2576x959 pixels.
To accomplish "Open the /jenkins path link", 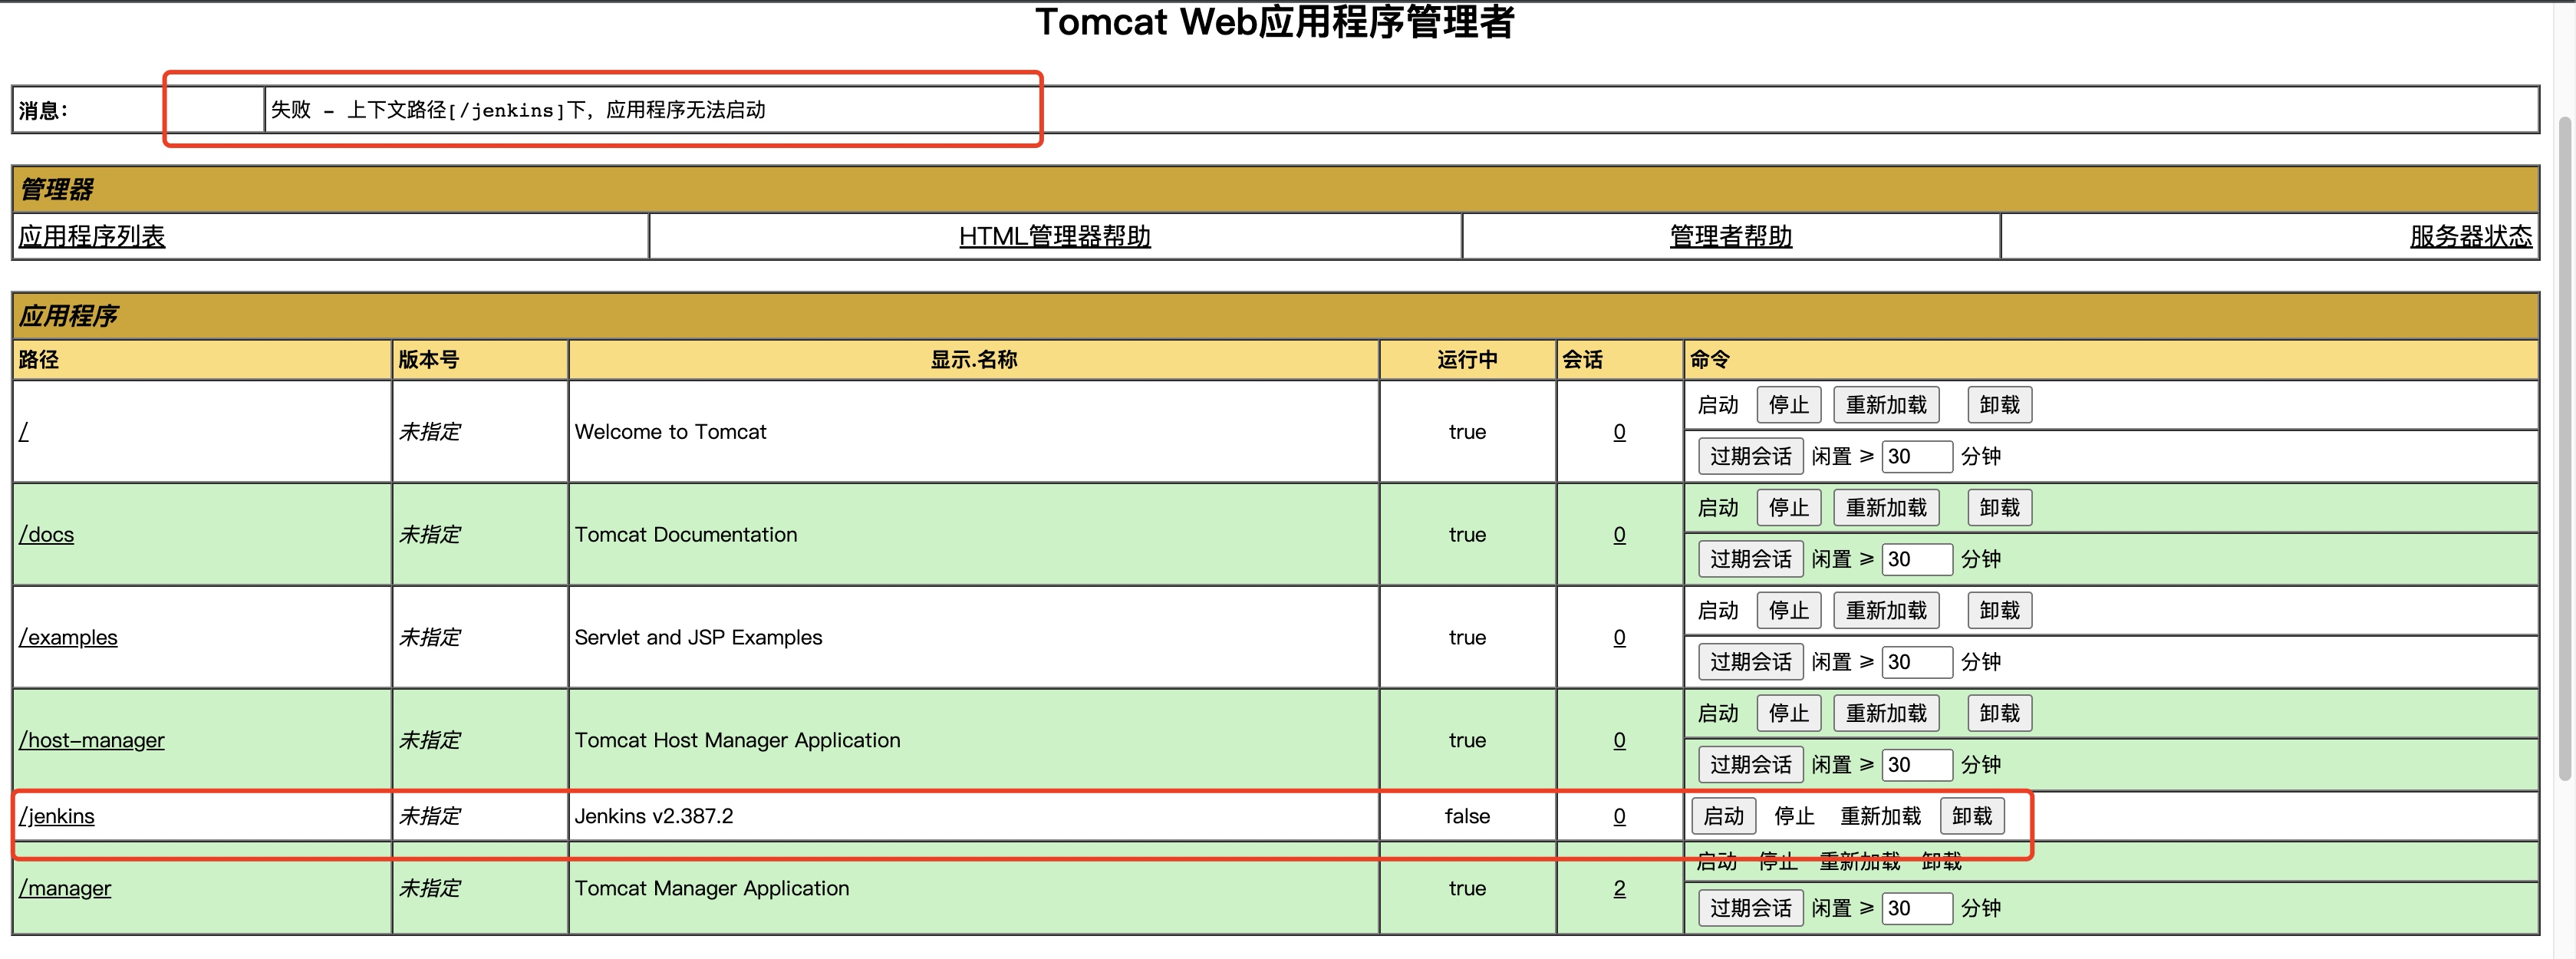I will tap(57, 816).
